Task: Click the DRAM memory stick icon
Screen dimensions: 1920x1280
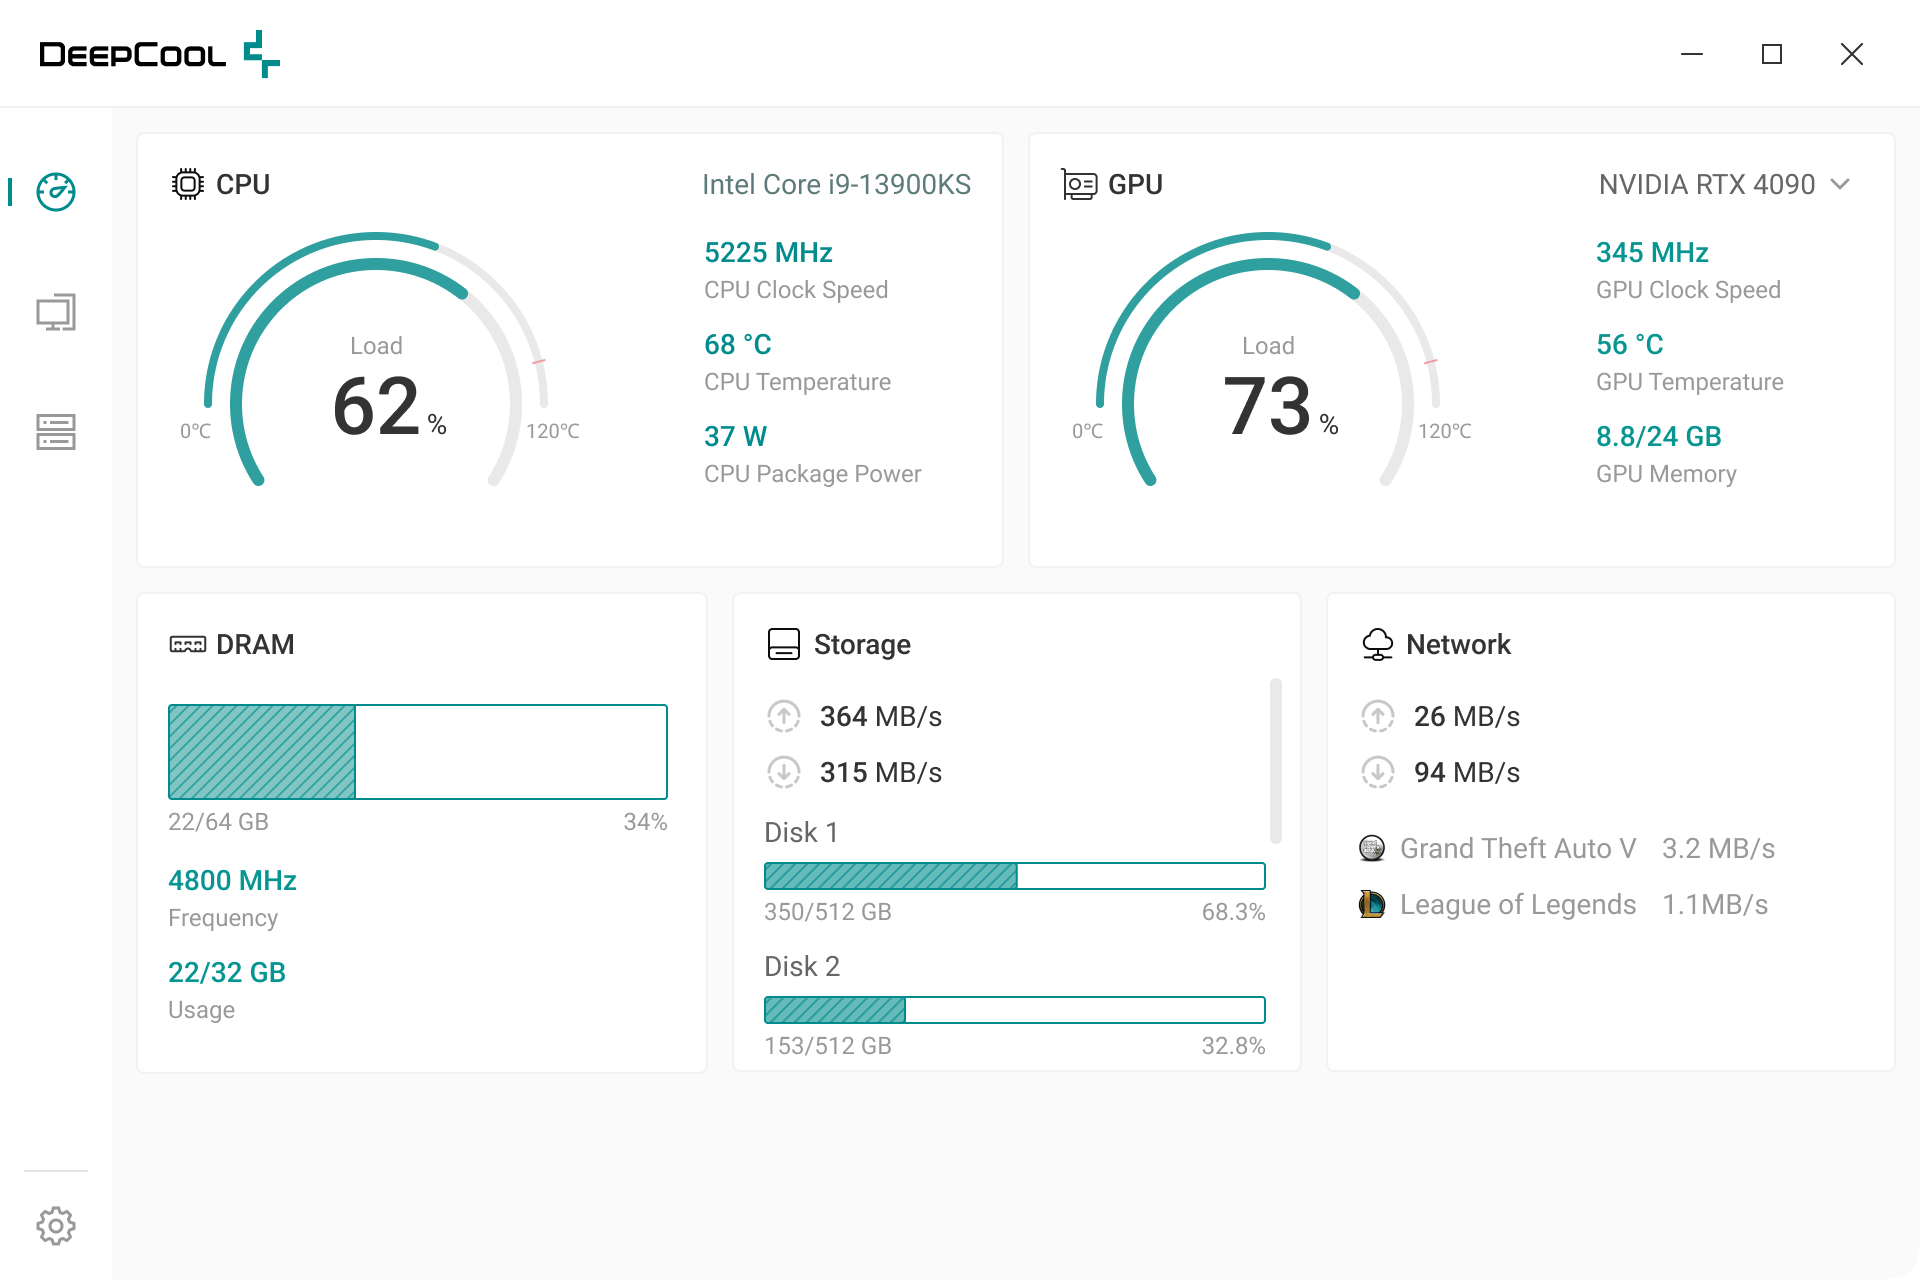Action: coord(187,645)
